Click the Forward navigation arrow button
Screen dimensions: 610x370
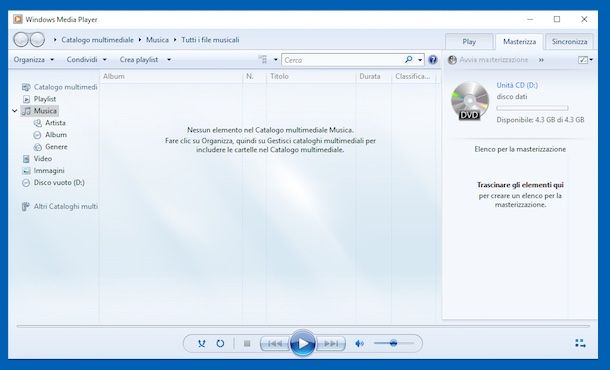click(37, 39)
